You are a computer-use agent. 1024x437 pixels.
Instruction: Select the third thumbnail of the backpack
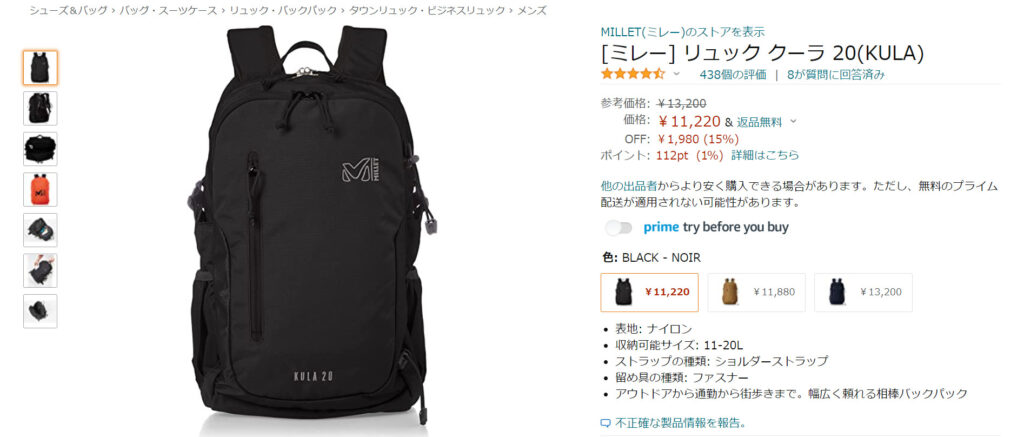coord(40,149)
